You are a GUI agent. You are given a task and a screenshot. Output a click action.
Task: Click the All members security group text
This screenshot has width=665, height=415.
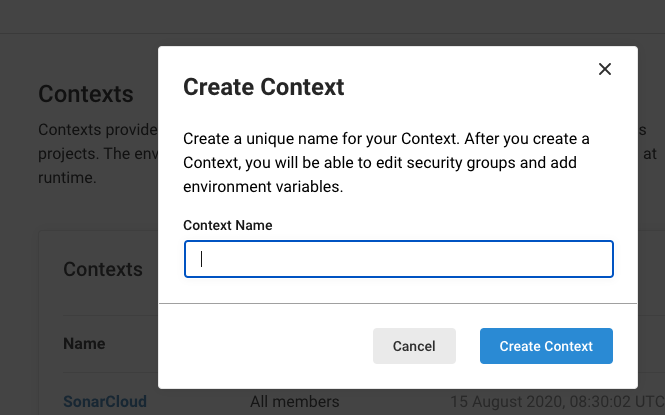(294, 402)
